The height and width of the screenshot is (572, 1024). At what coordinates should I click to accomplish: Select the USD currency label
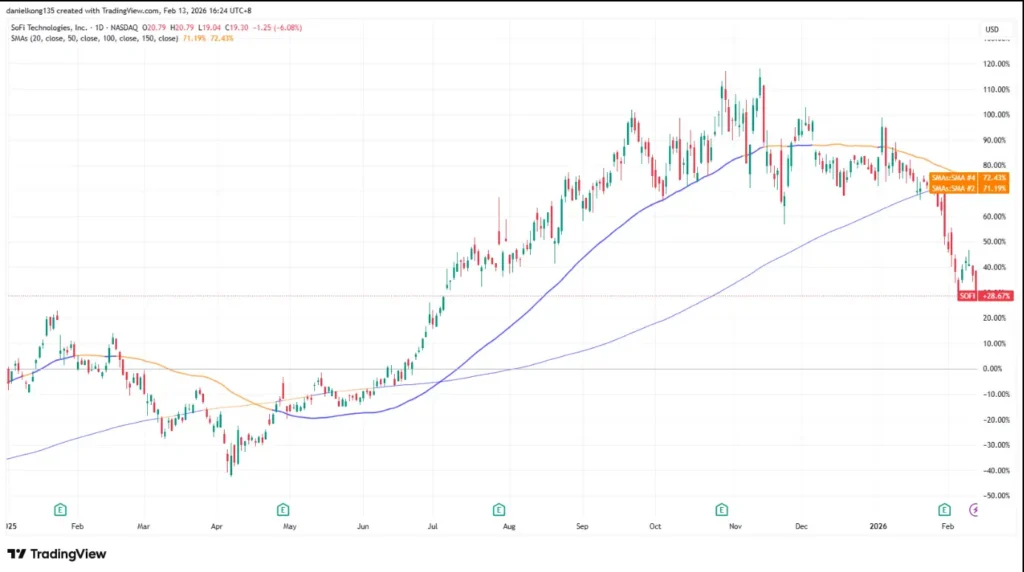(x=992, y=29)
